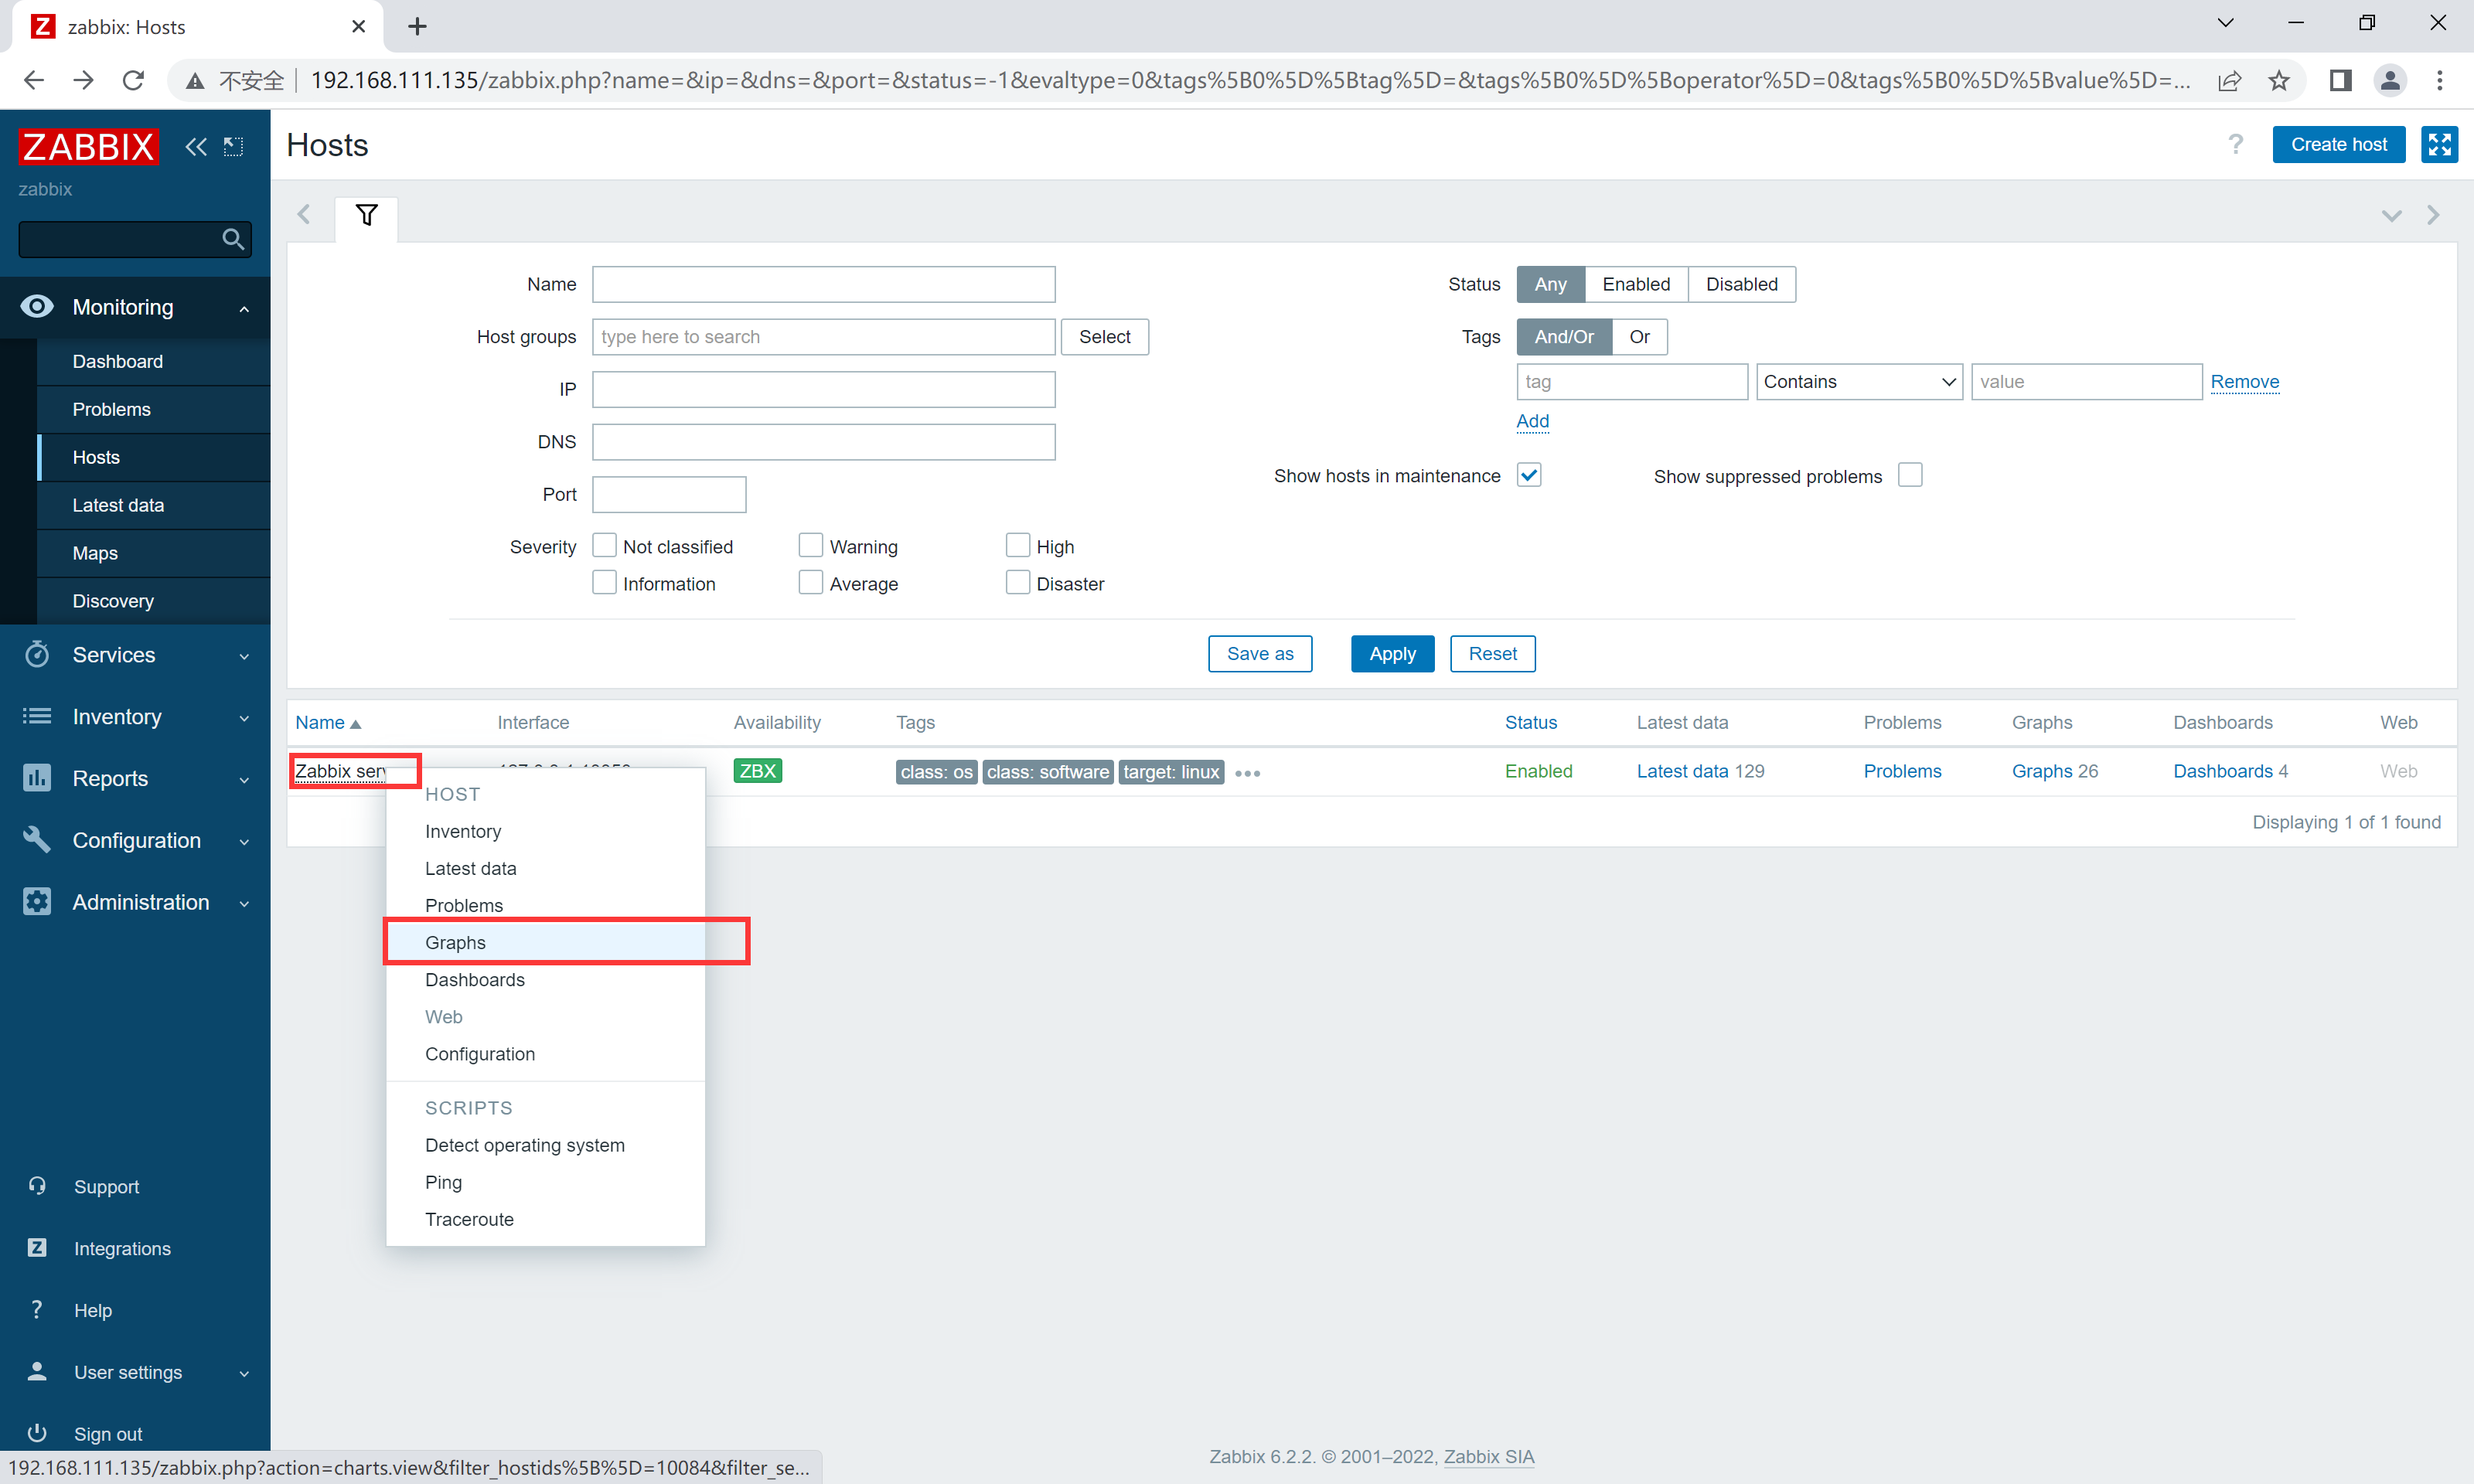This screenshot has height=1484, width=2474.
Task: Expand the Reports menu section
Action: tap(244, 780)
